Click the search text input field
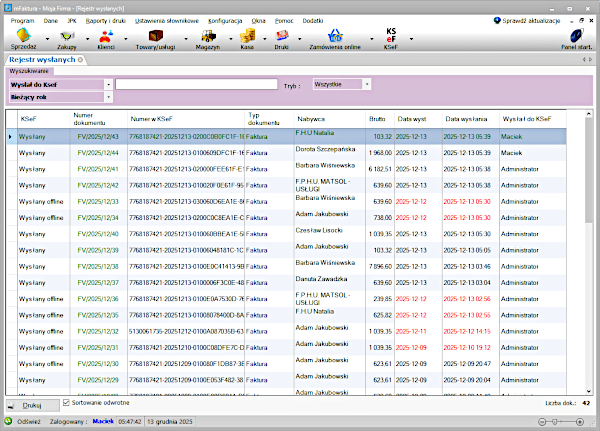The height and width of the screenshot is (431, 600). (196, 85)
